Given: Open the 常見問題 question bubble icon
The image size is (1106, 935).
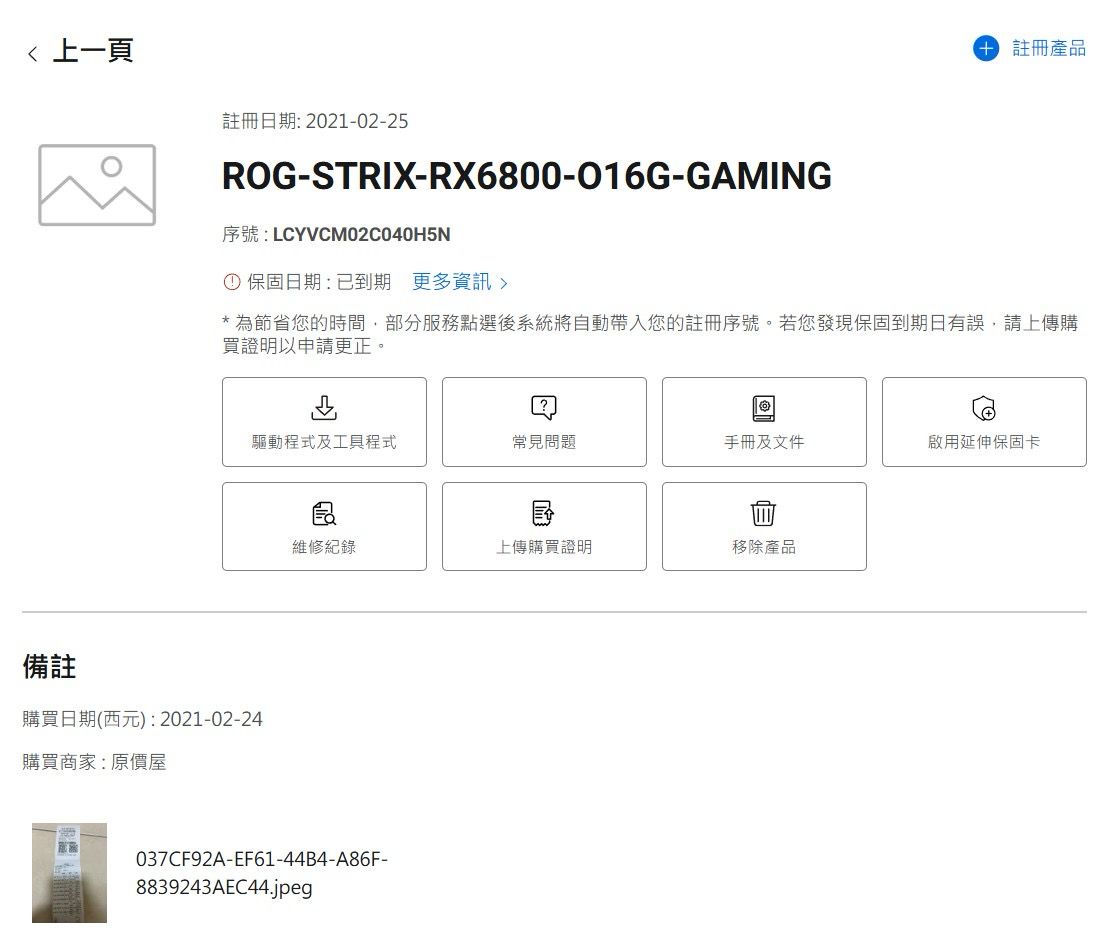Looking at the screenshot, I should 544,407.
